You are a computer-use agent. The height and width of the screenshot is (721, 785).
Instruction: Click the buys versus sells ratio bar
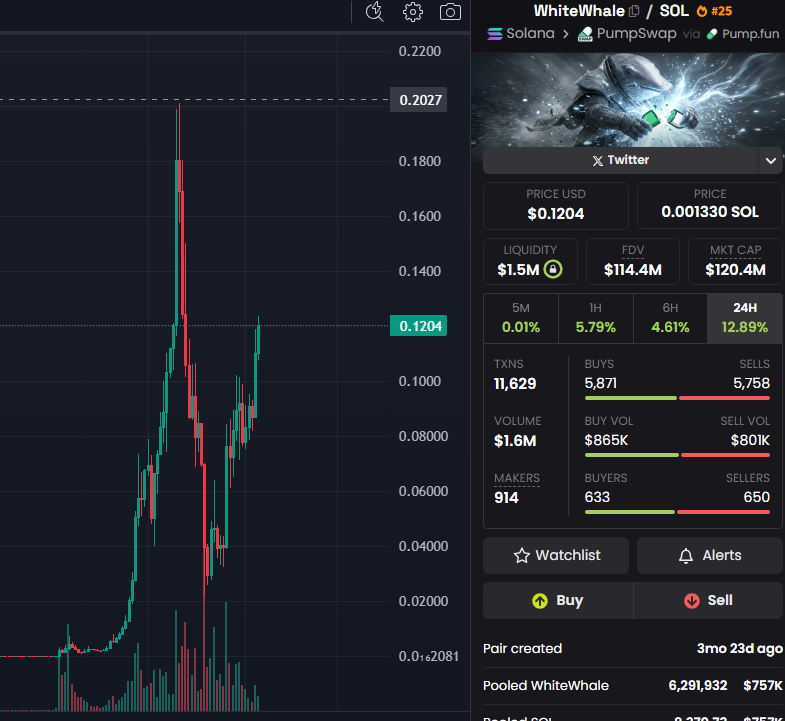click(x=677, y=398)
